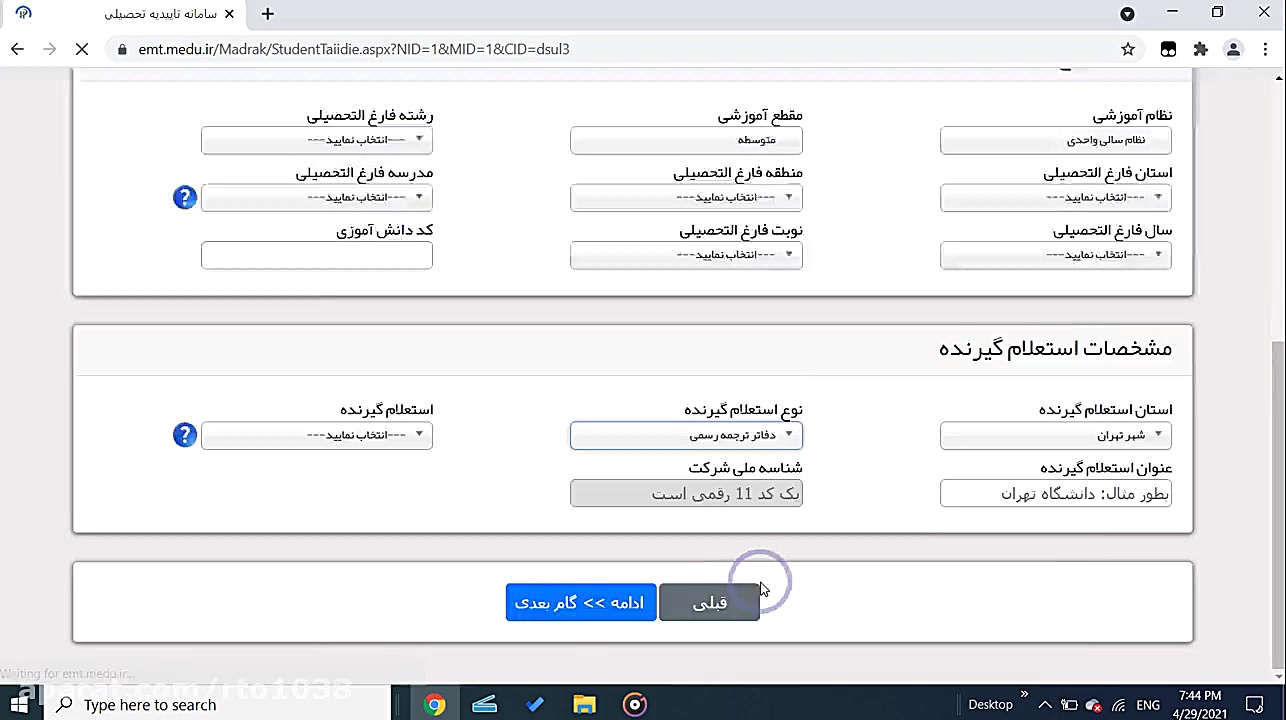Click the ENG language indicator in the tray
The width and height of the screenshot is (1286, 720).
click(1147, 704)
